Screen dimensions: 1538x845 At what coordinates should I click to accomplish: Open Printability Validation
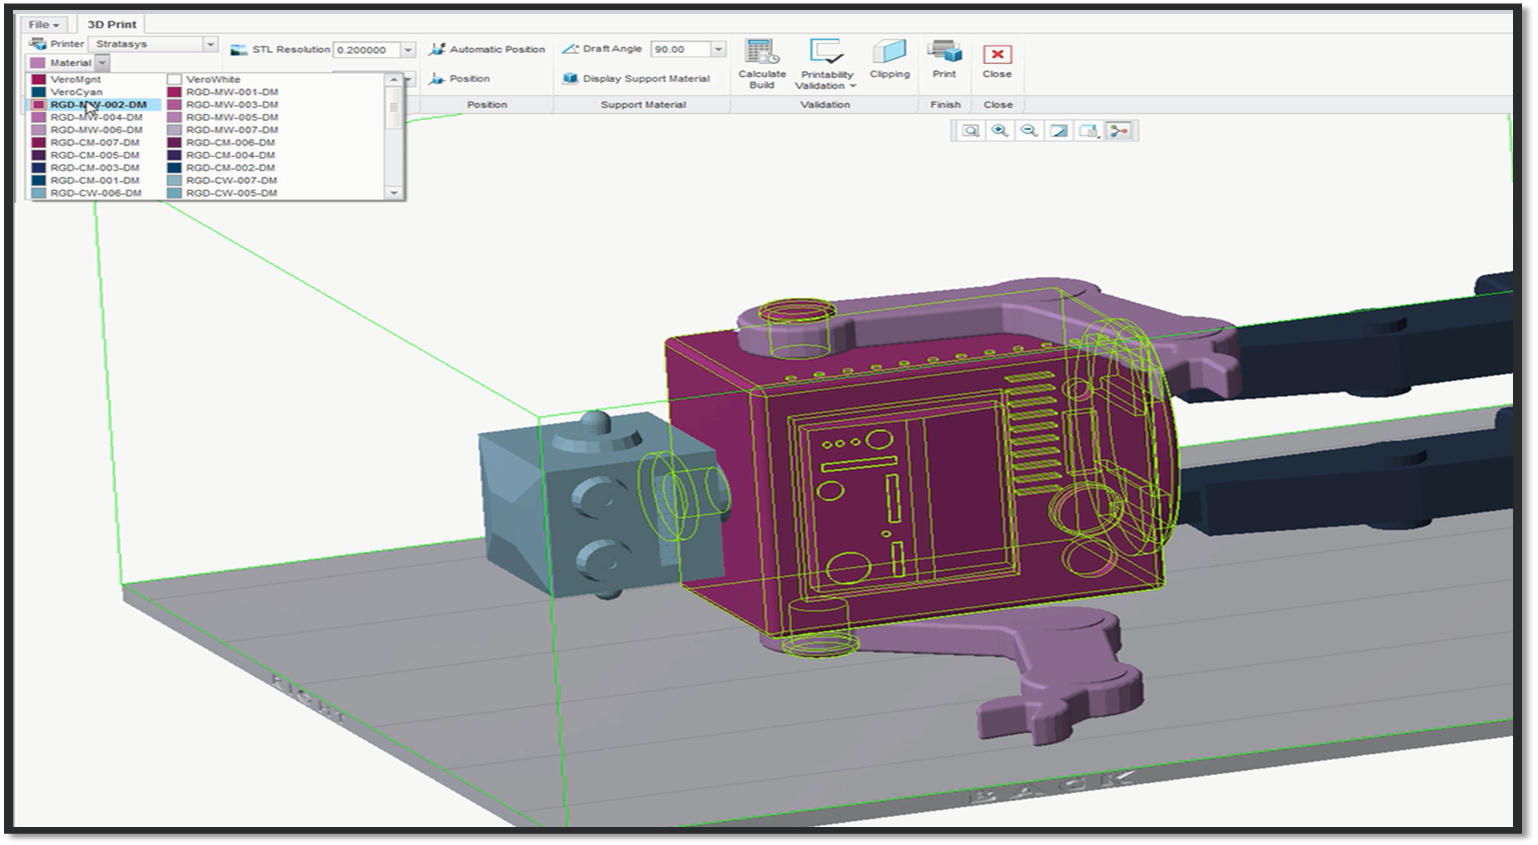[x=827, y=65]
